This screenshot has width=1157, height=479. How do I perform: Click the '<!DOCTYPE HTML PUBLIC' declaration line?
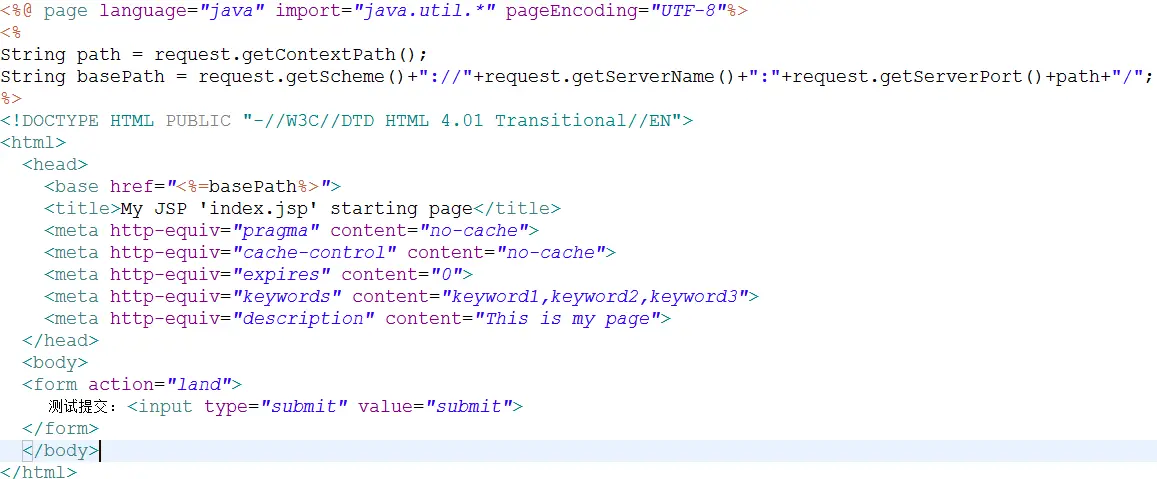click(346, 120)
